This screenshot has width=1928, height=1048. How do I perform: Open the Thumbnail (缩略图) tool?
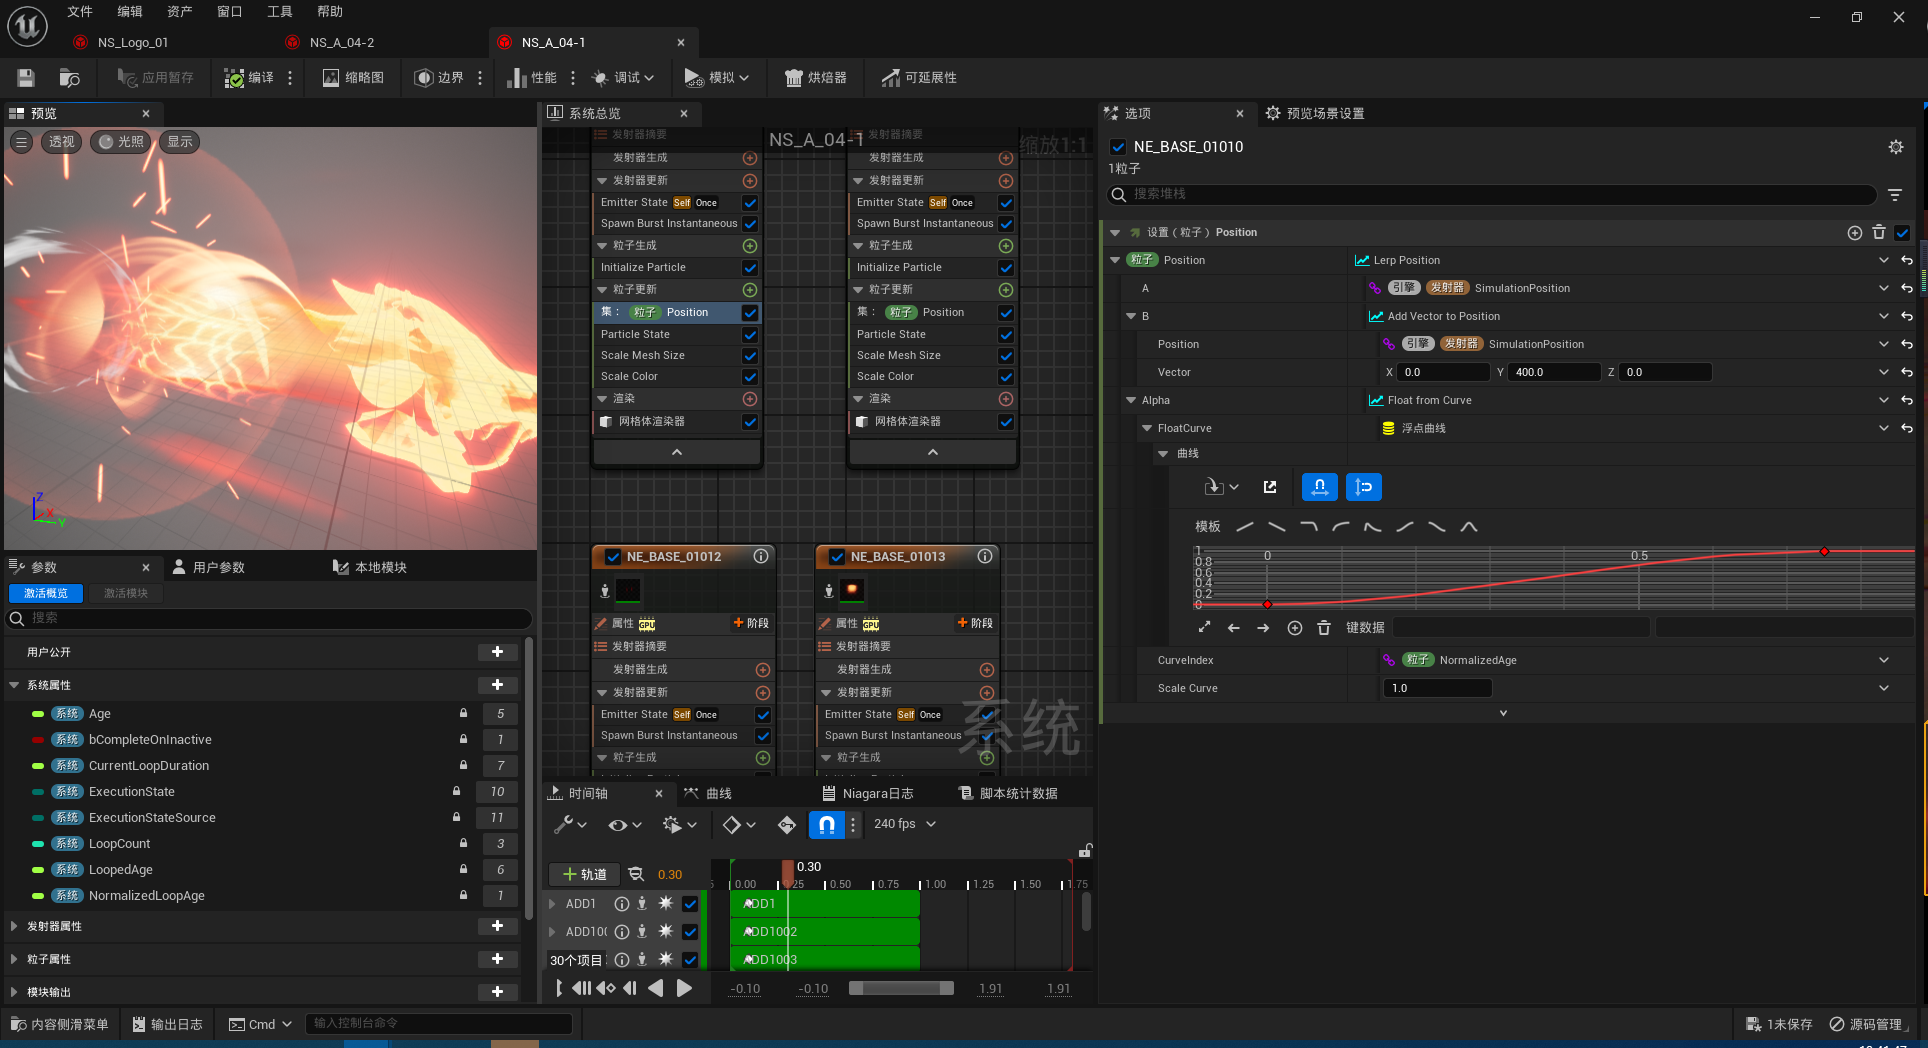353,78
